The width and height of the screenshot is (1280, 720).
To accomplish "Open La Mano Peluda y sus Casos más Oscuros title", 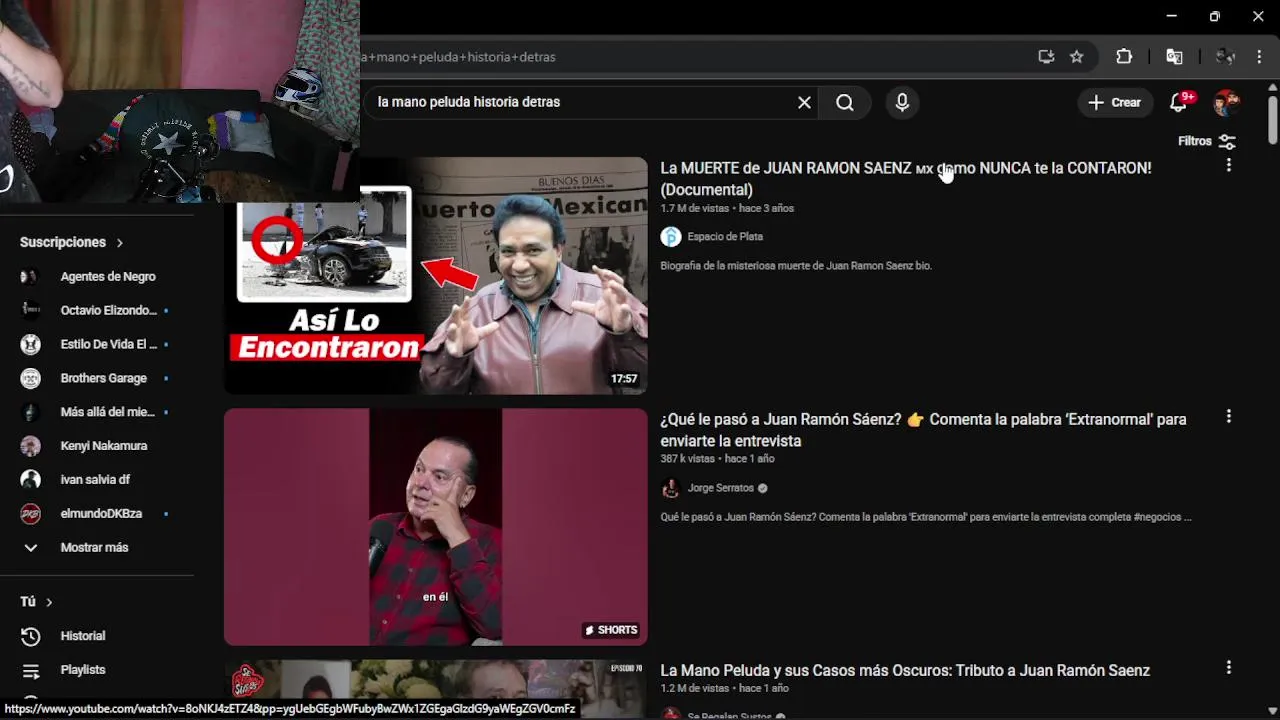I will (905, 670).
